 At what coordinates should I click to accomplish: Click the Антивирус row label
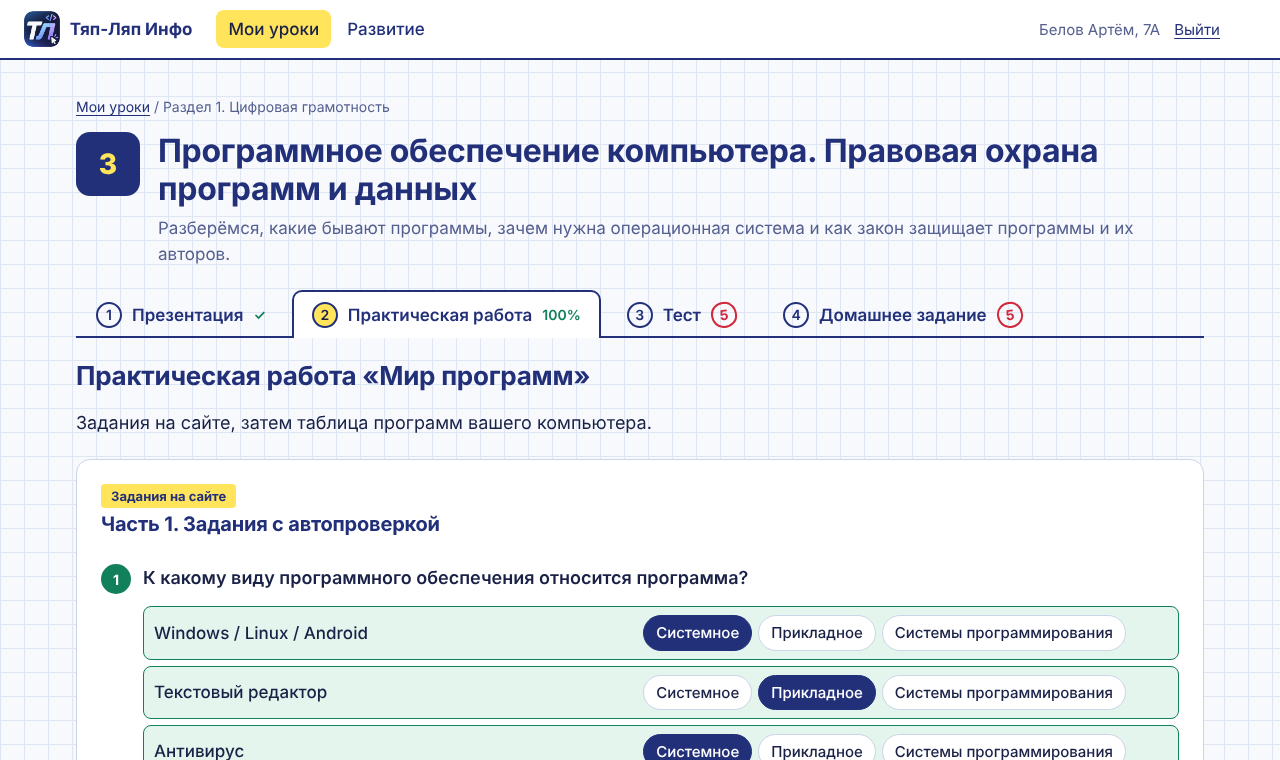[x=199, y=751]
